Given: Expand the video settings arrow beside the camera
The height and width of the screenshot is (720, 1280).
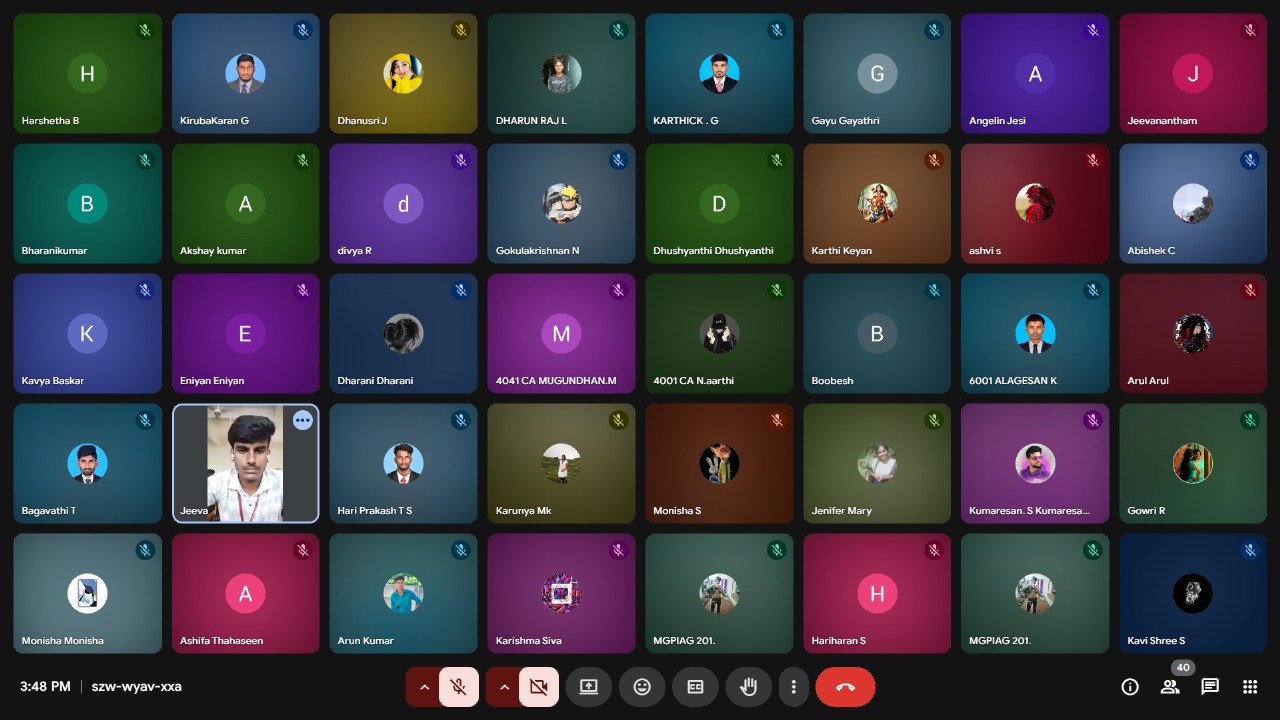Looking at the screenshot, I should pyautogui.click(x=504, y=687).
